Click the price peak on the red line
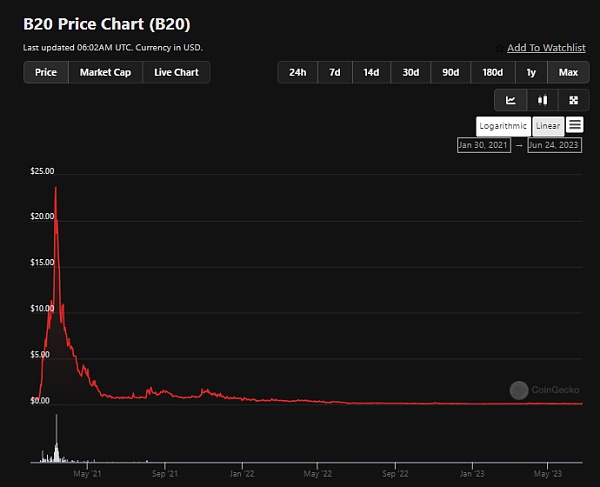The width and height of the screenshot is (600, 487). 55,188
